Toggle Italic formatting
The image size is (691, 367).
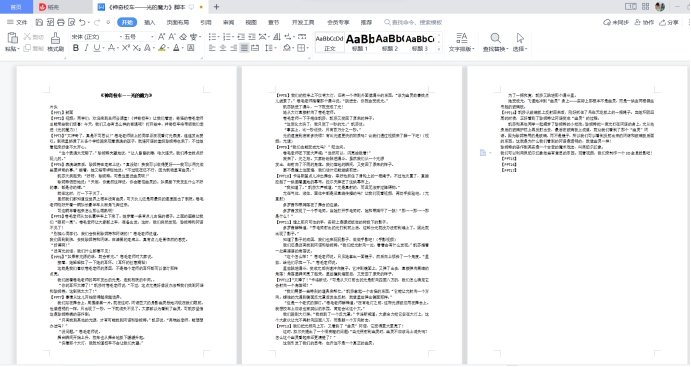[x=86, y=48]
